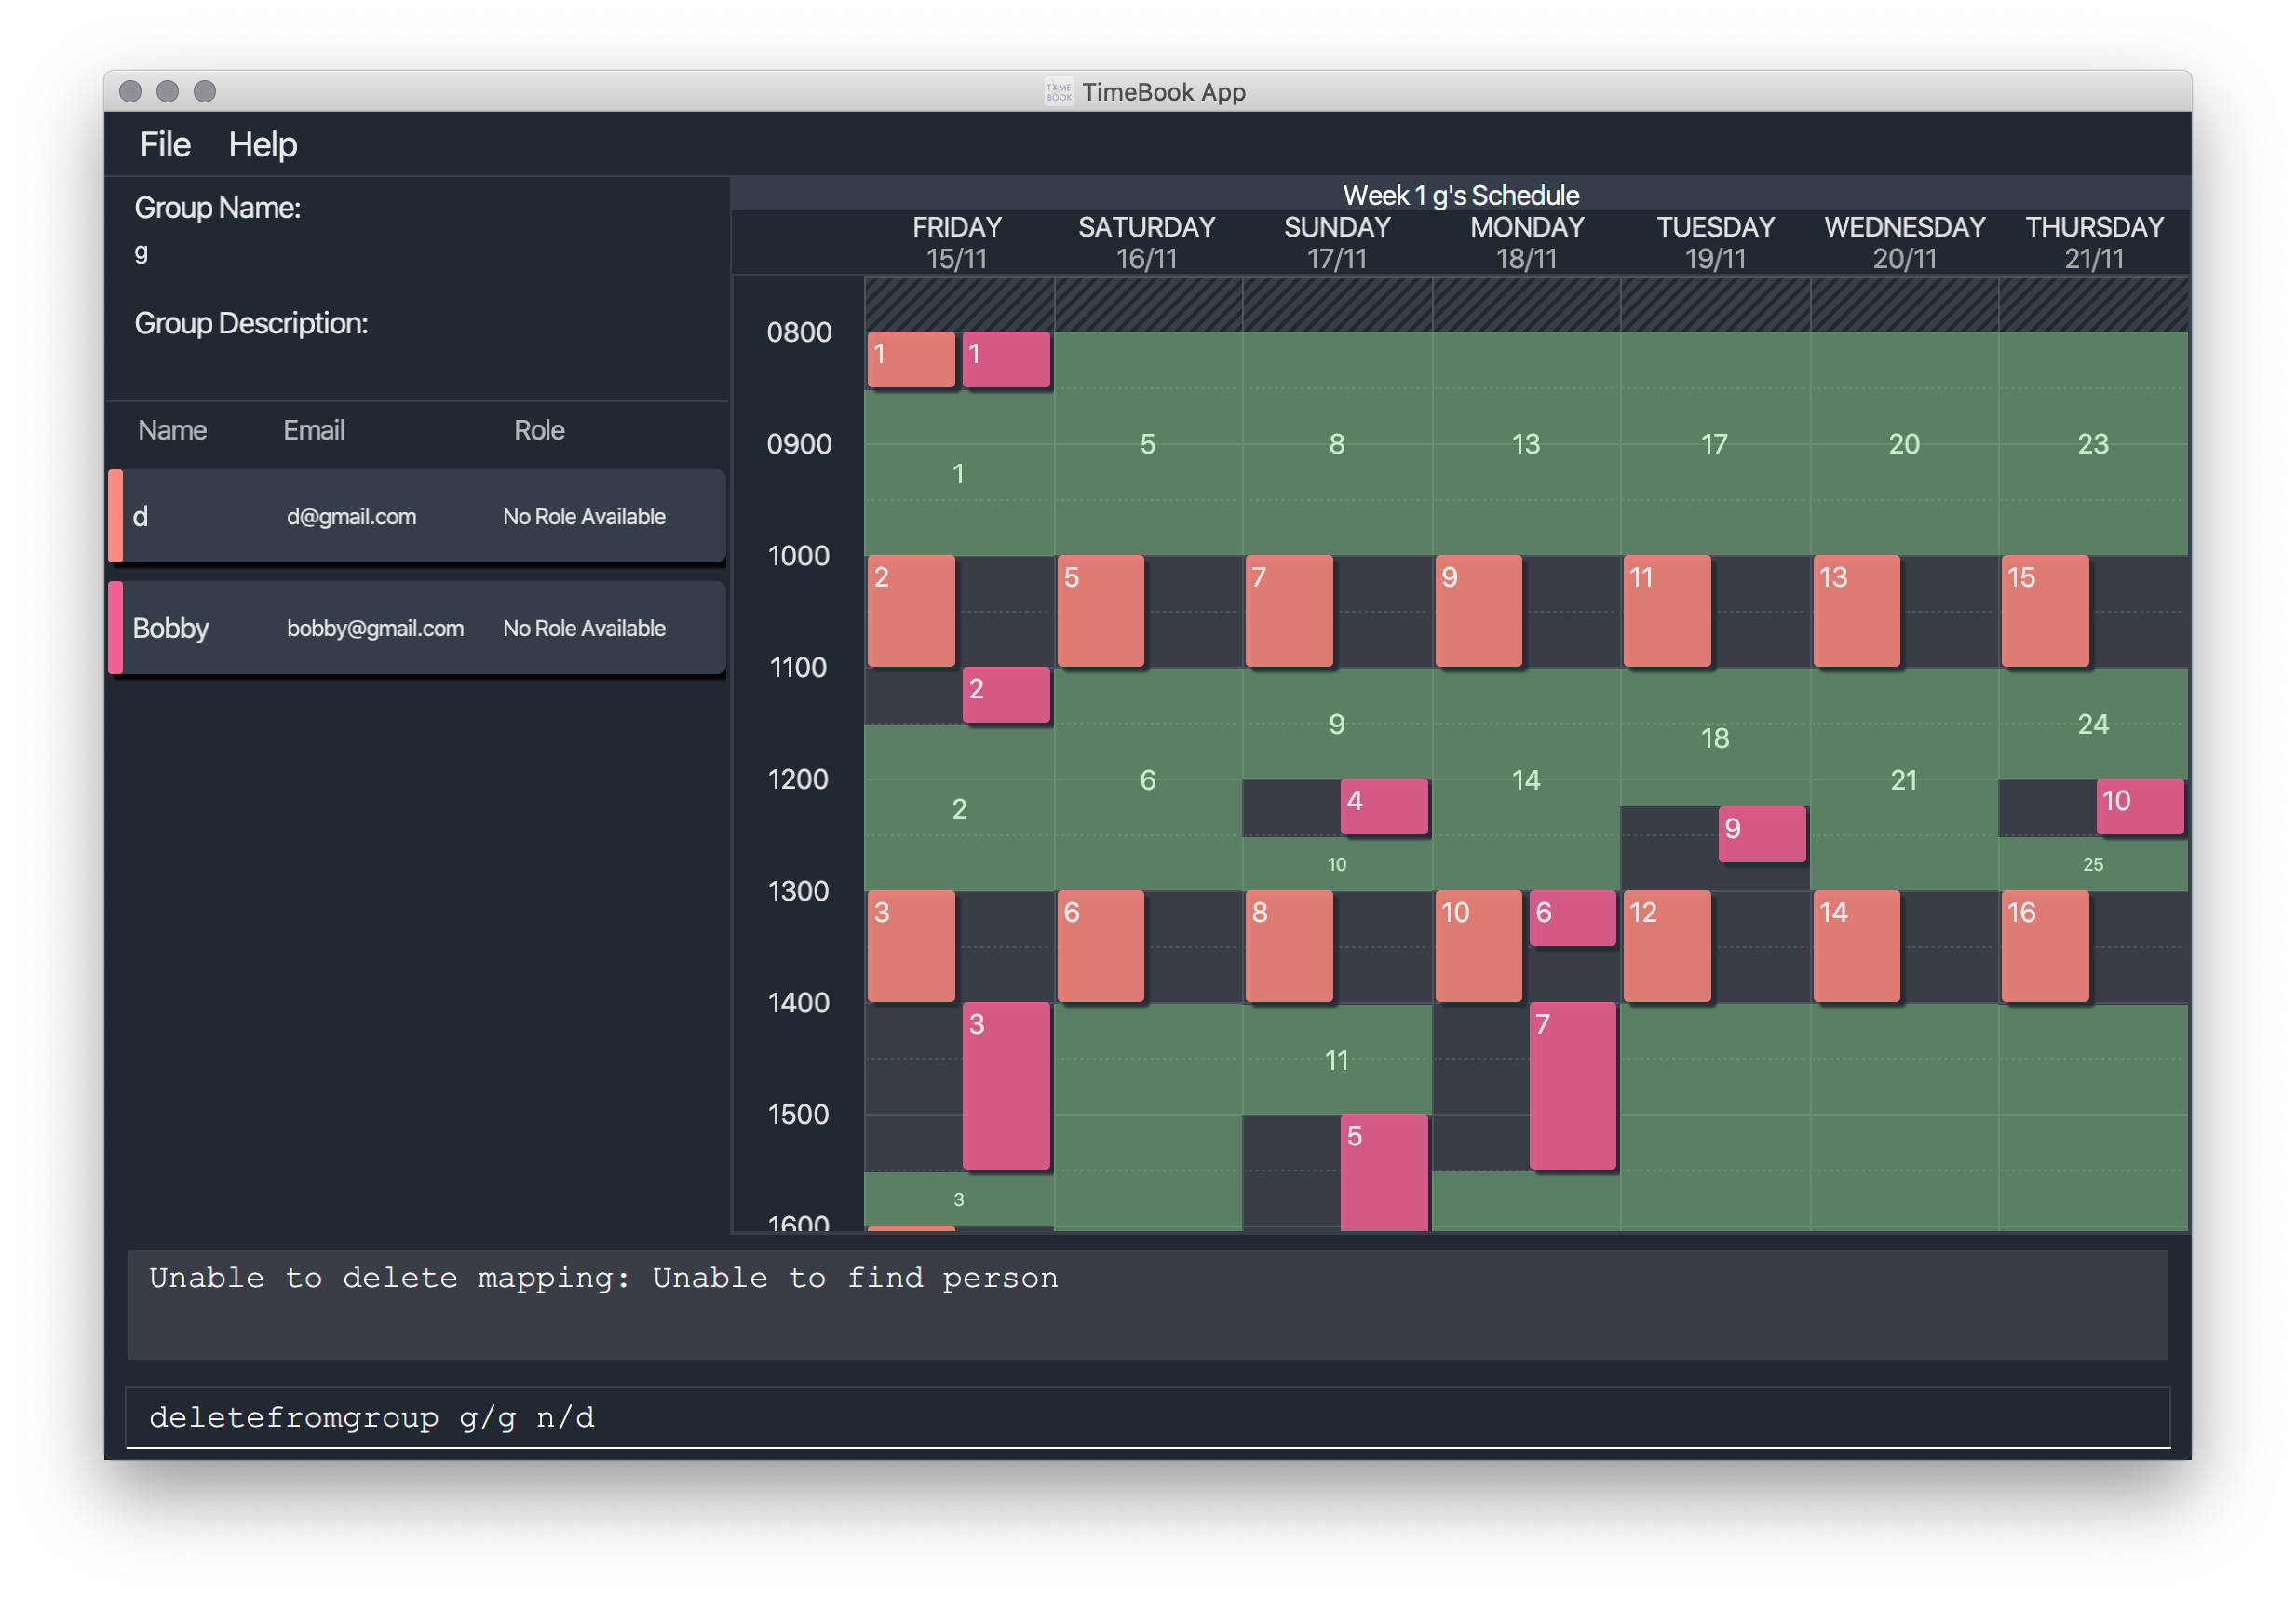
Task: Click Monday's free slot 13
Action: click(1525, 444)
